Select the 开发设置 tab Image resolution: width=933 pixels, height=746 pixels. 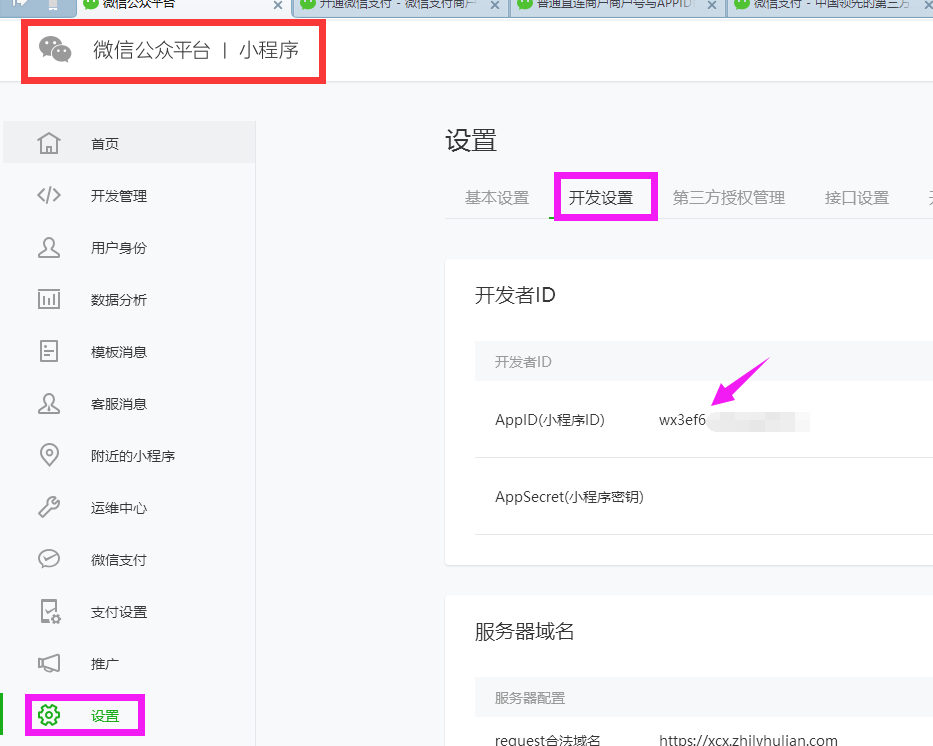click(x=601, y=198)
